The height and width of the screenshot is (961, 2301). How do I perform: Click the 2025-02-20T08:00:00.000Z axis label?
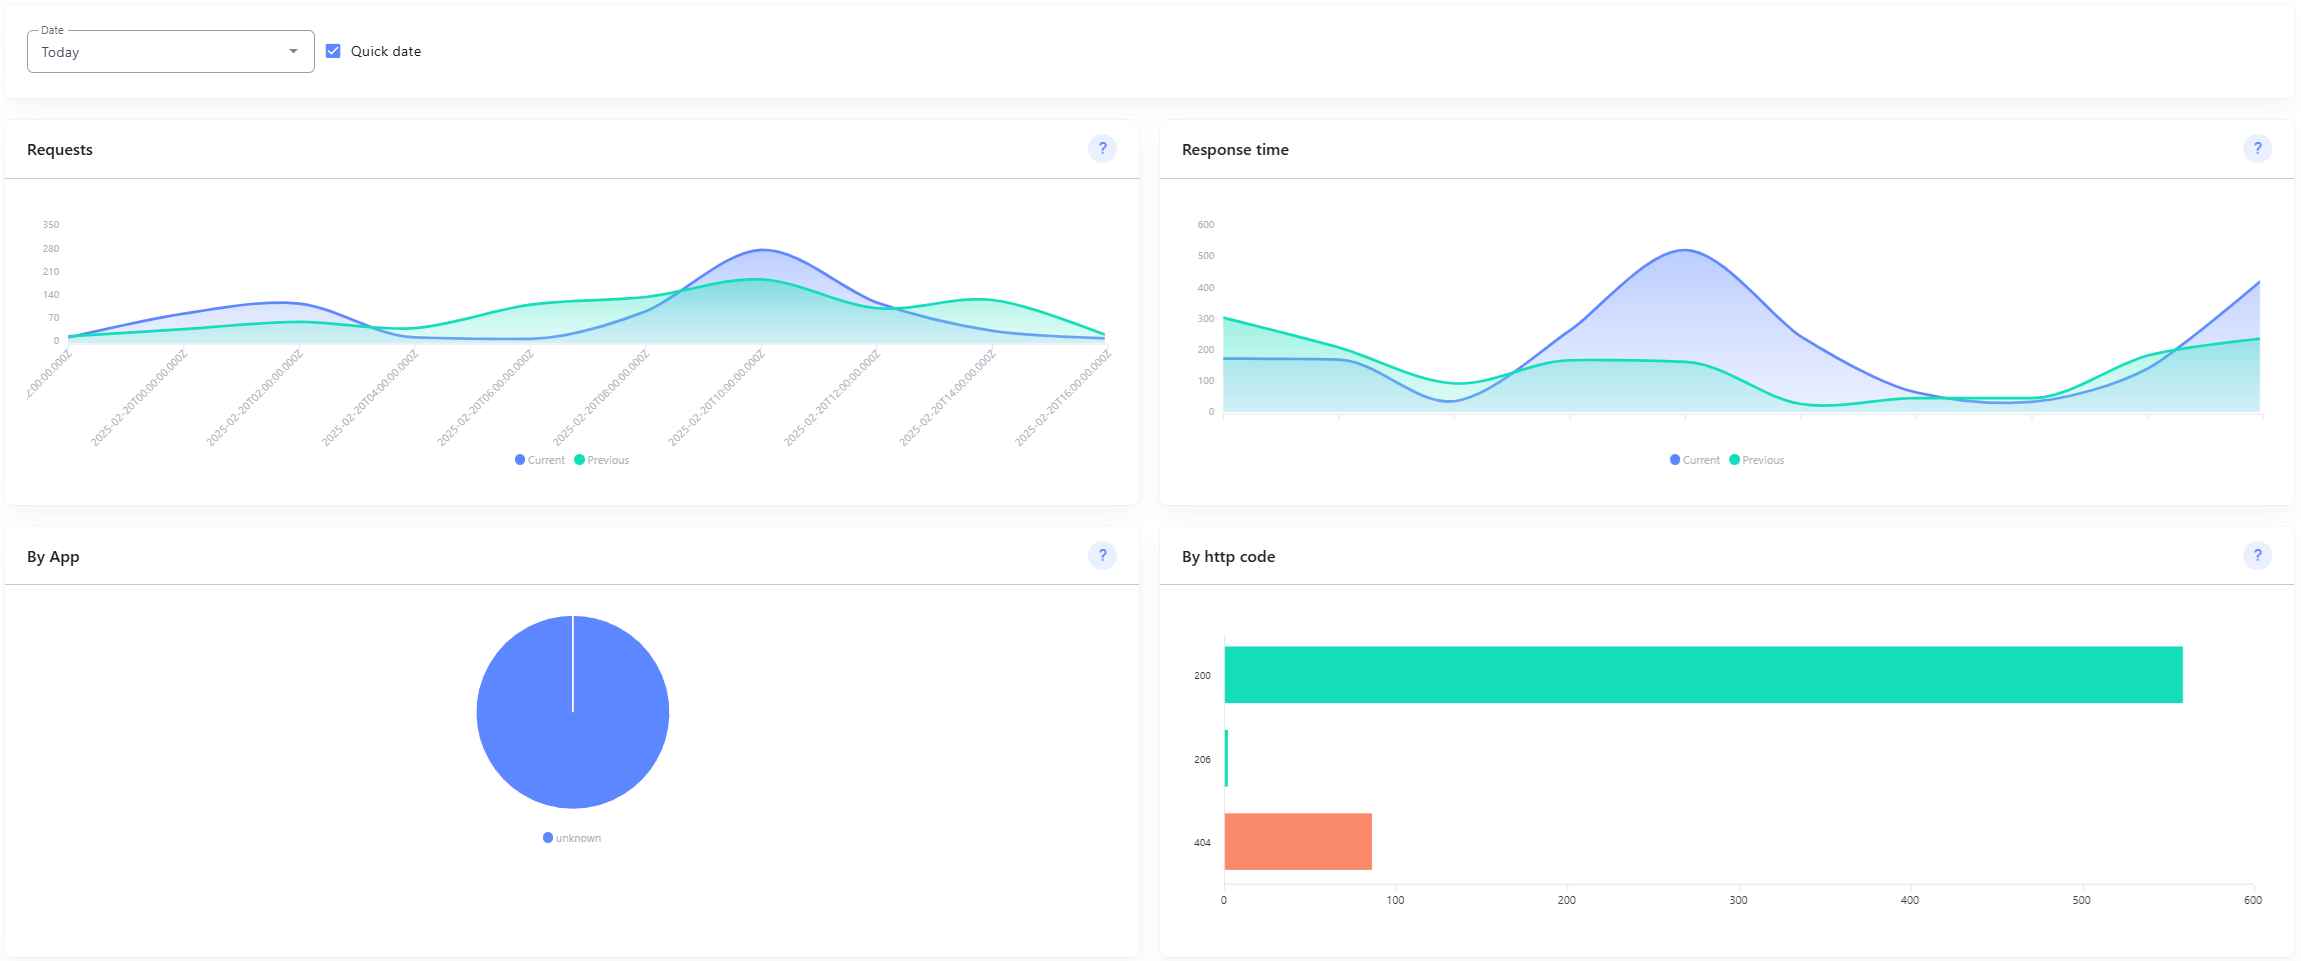click(x=601, y=398)
